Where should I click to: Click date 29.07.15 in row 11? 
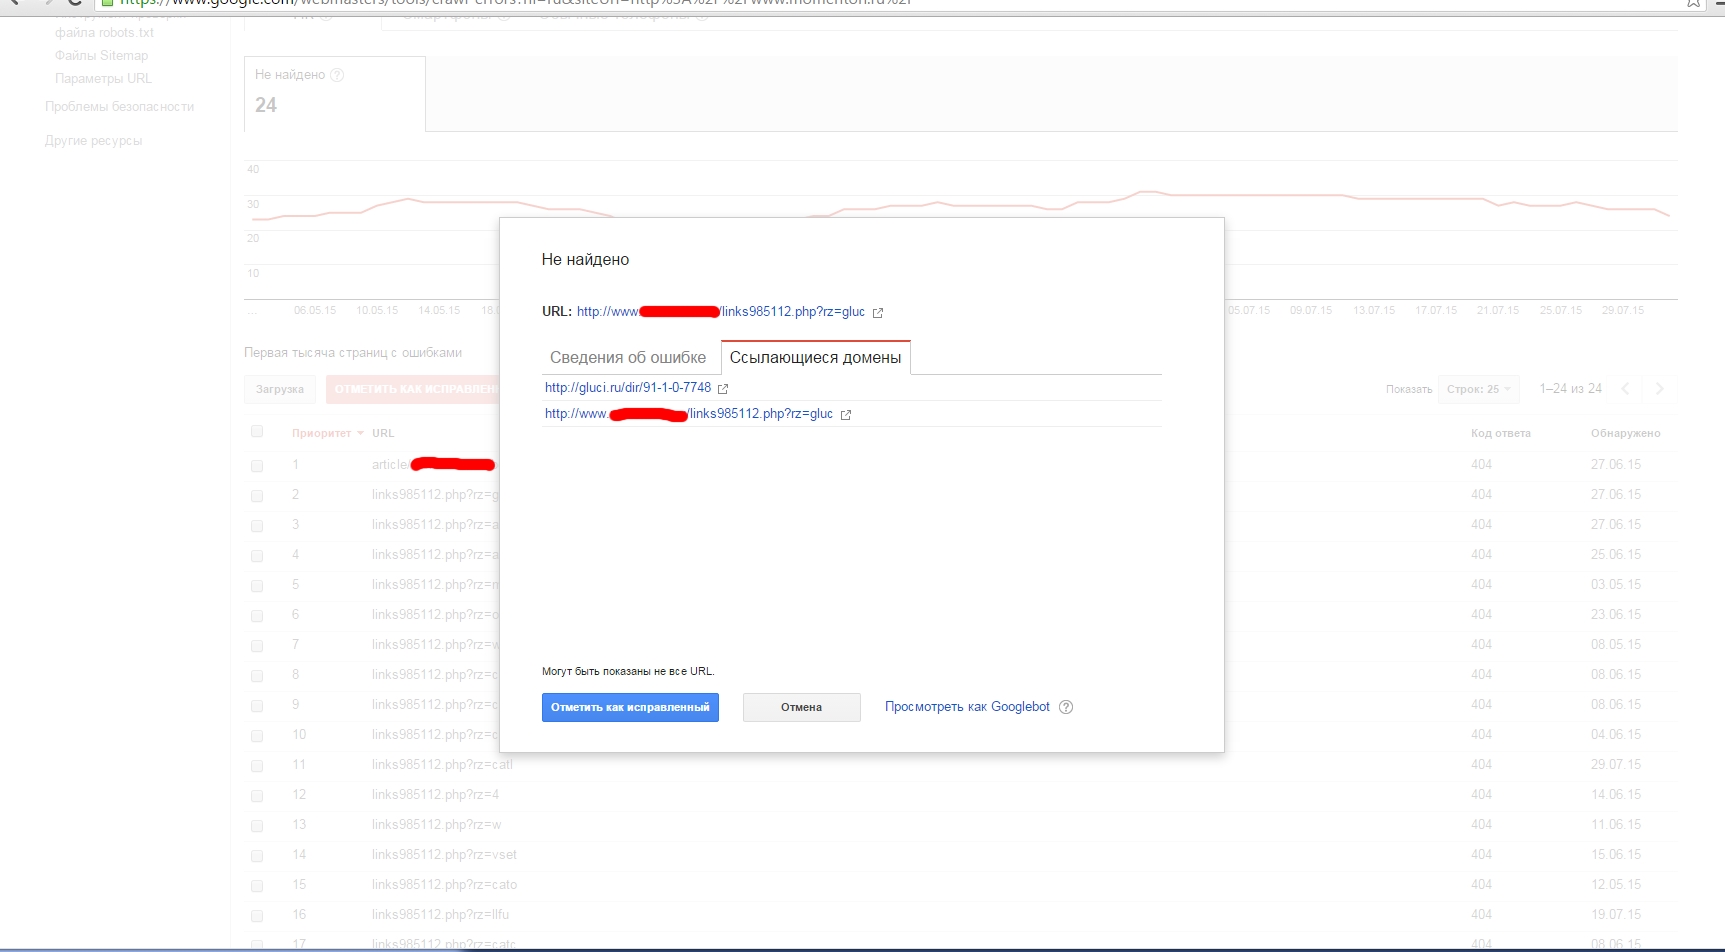point(1616,765)
